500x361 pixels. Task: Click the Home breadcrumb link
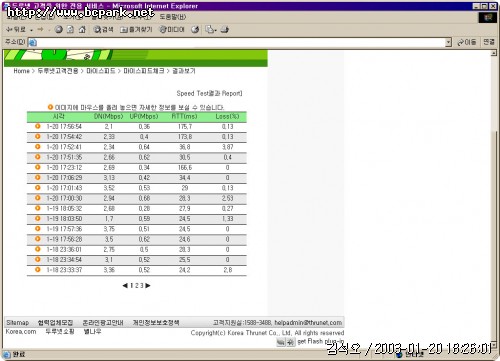coord(21,71)
